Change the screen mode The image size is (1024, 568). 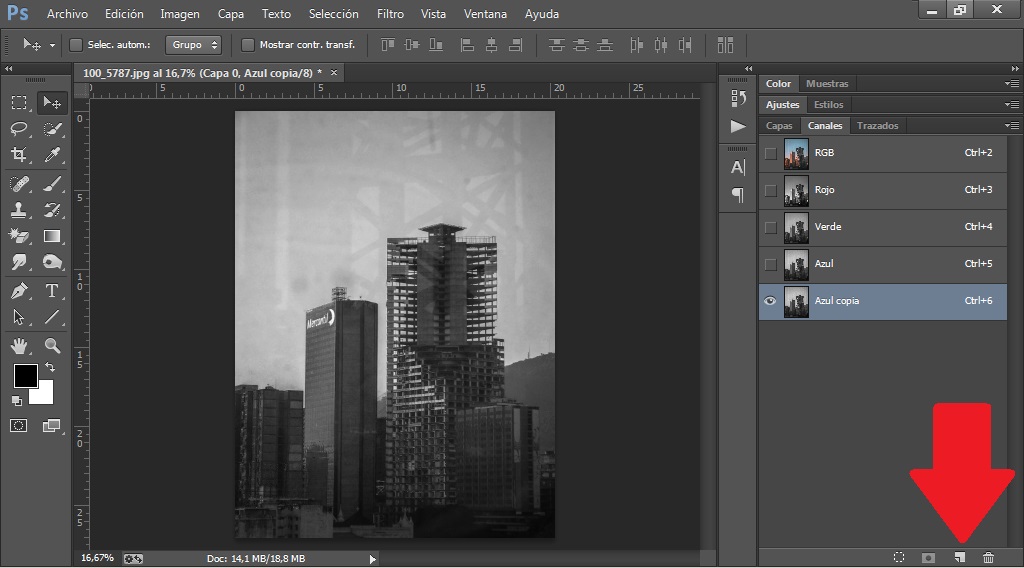pos(52,426)
